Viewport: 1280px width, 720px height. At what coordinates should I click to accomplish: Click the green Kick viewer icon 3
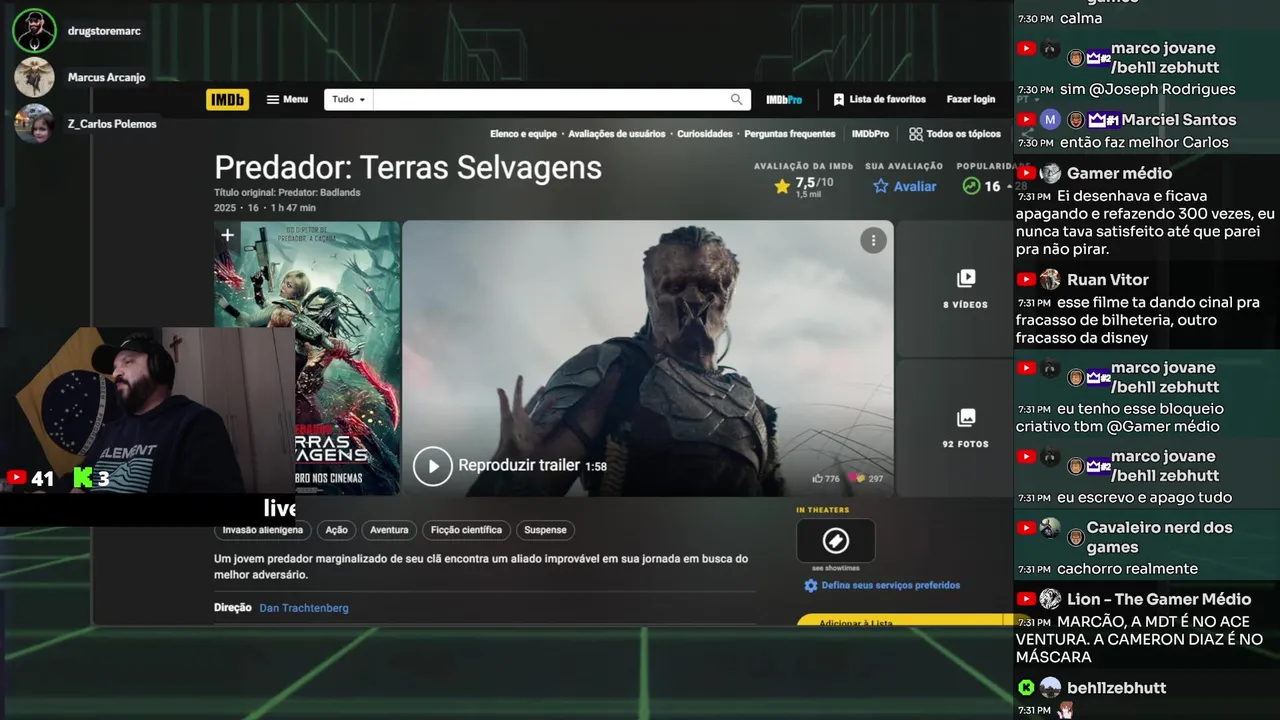83,478
